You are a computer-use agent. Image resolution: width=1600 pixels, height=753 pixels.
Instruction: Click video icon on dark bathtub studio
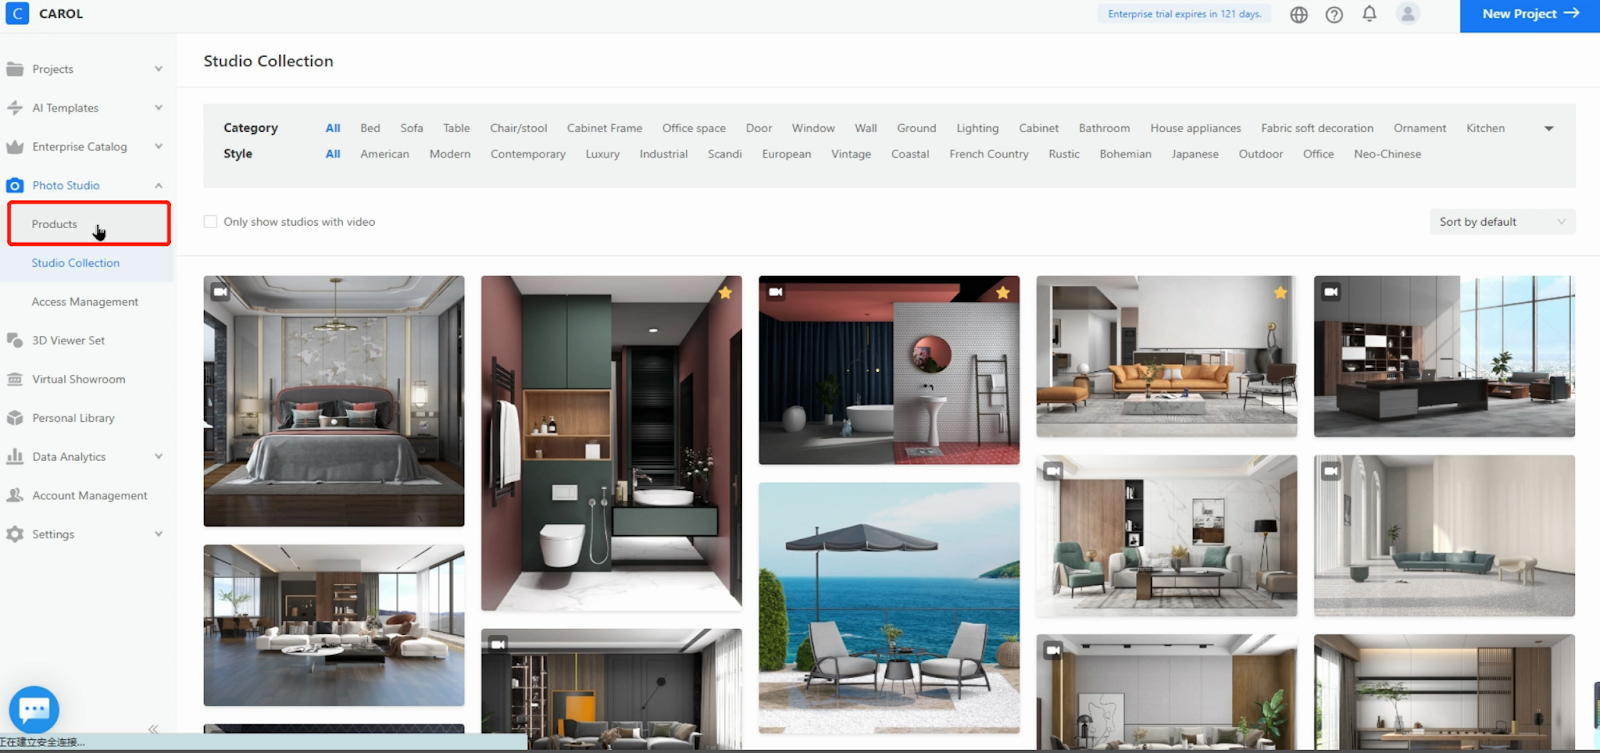(x=776, y=292)
